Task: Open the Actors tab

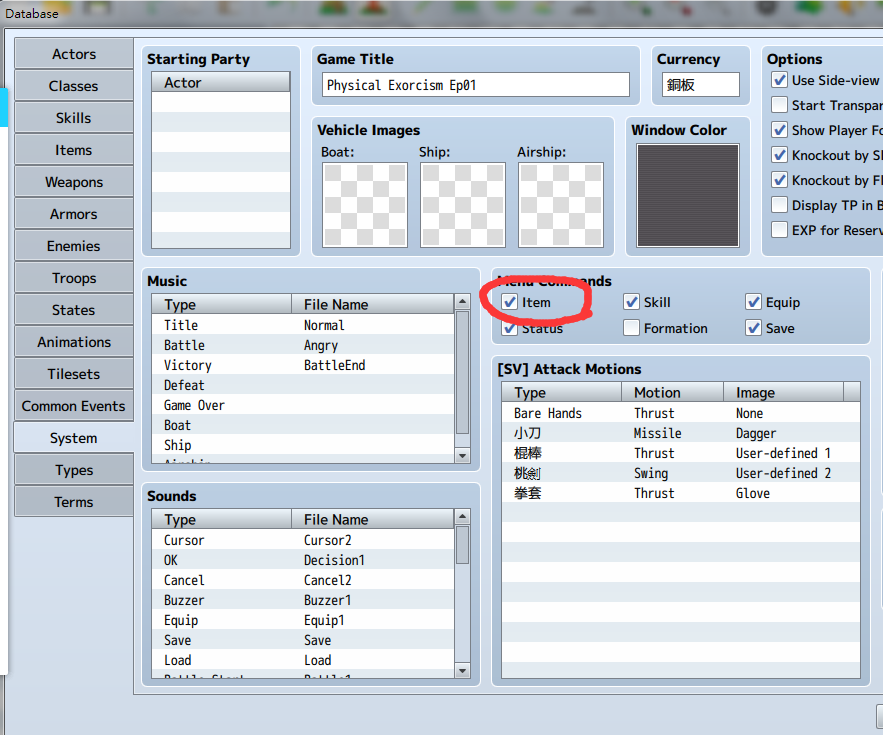Action: coord(74,54)
